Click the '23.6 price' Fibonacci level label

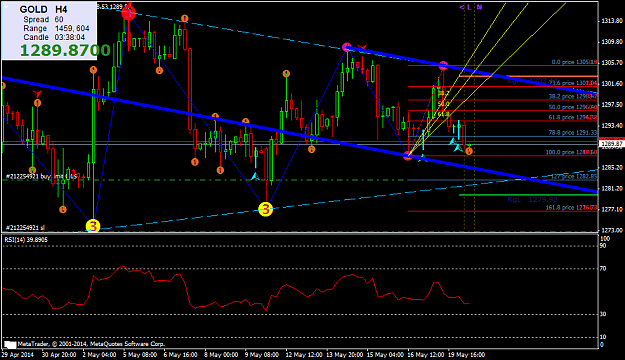pyautogui.click(x=573, y=83)
